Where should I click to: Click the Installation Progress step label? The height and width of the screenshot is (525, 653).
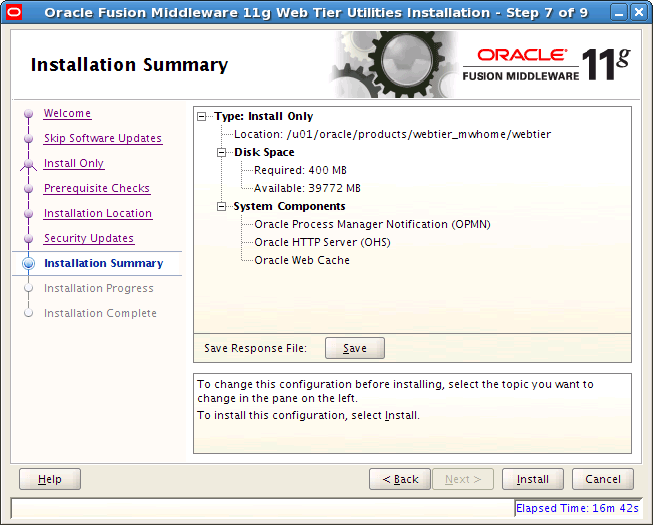pos(99,288)
